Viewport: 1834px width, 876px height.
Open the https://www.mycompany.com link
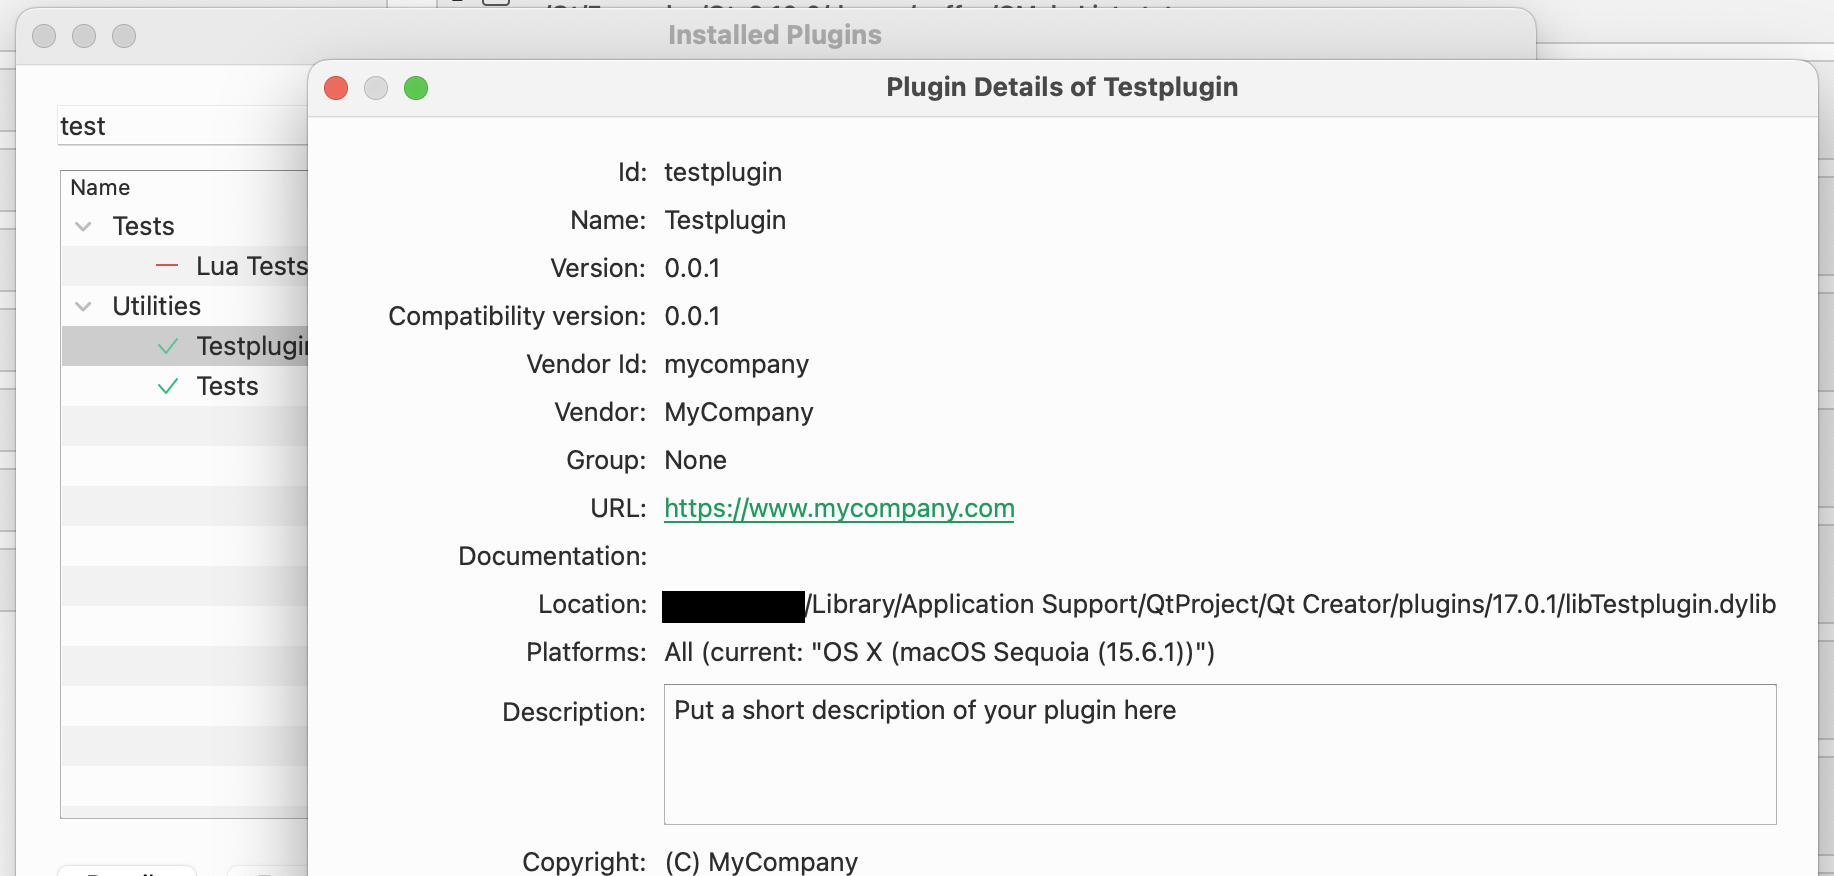(x=839, y=508)
